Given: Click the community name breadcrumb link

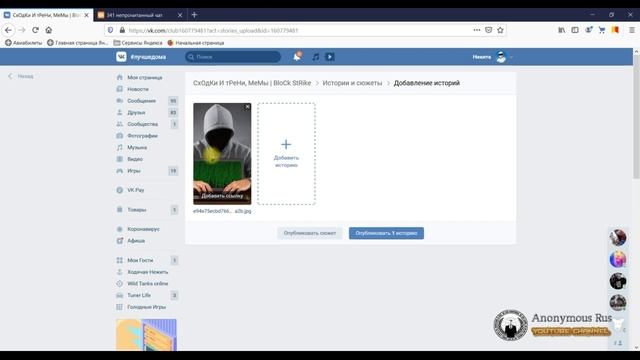Looking at the screenshot, I should click(252, 83).
